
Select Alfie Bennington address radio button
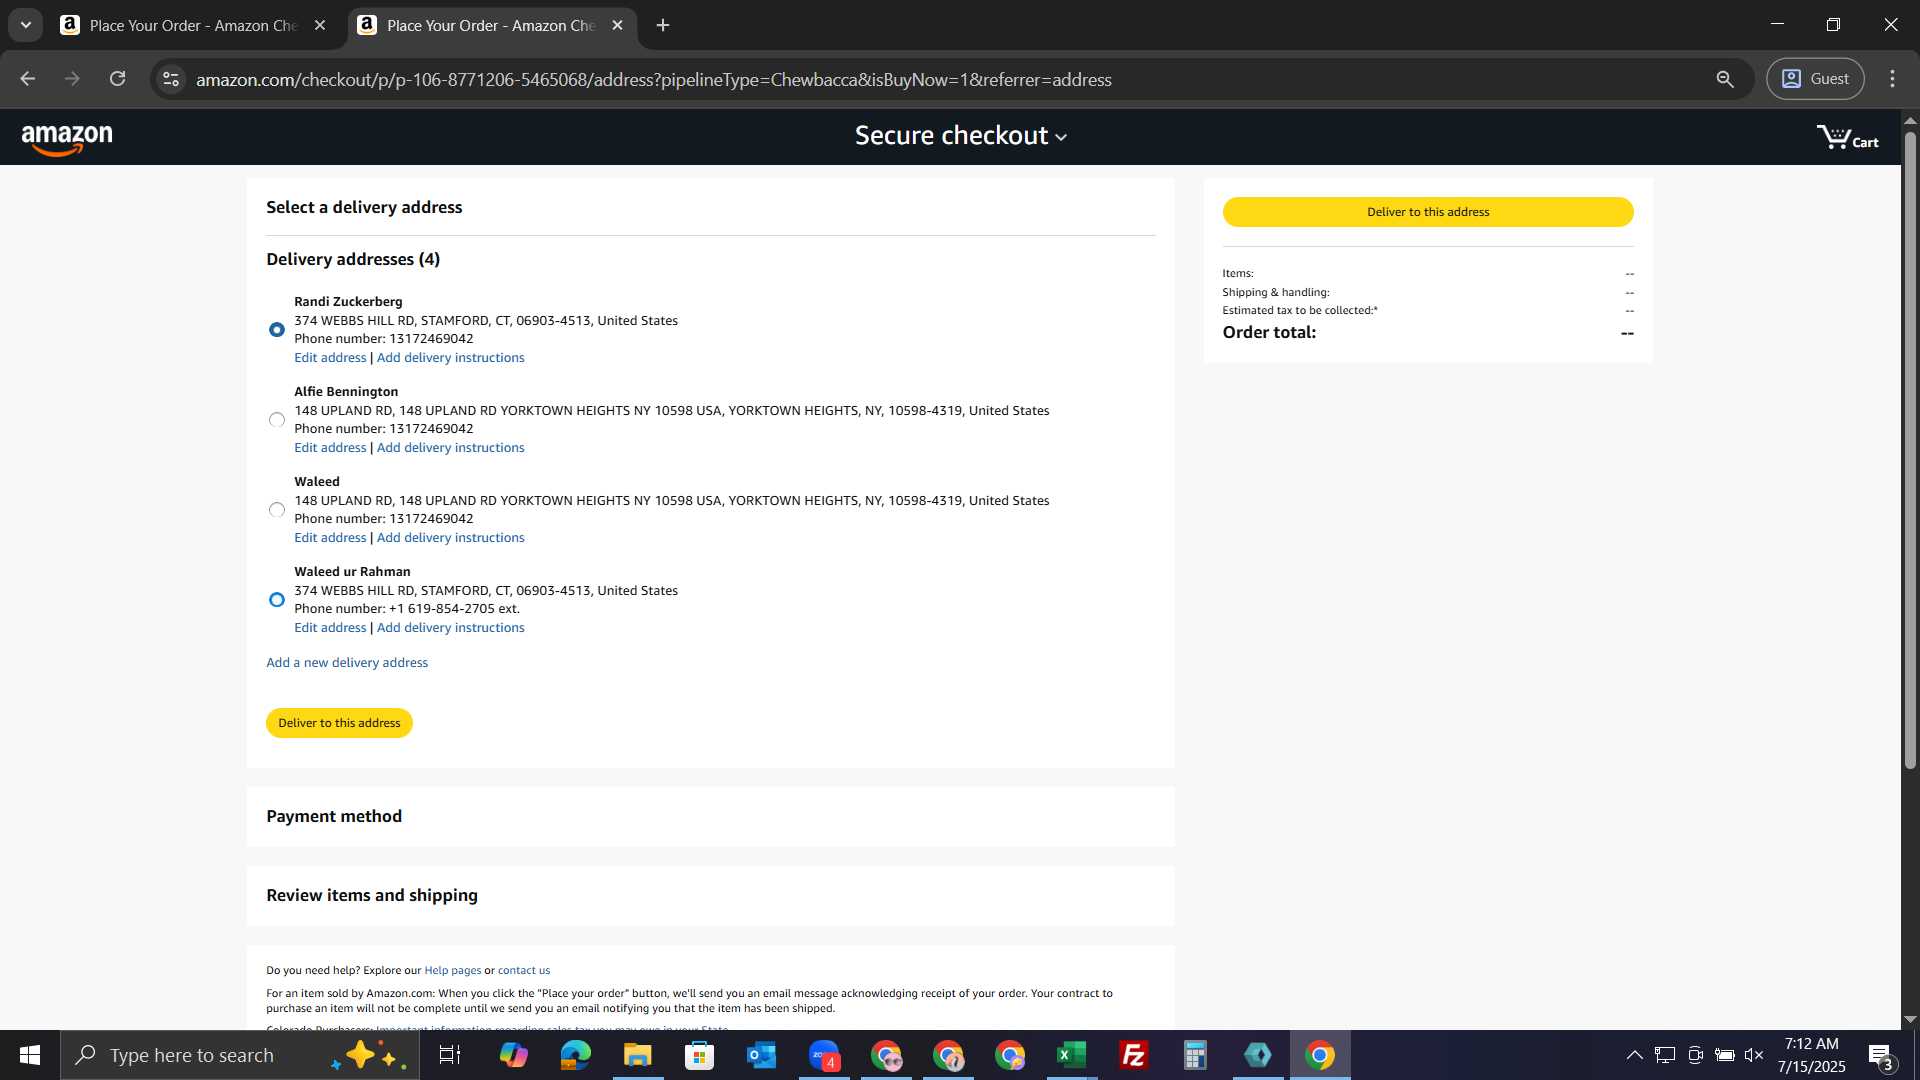277,420
